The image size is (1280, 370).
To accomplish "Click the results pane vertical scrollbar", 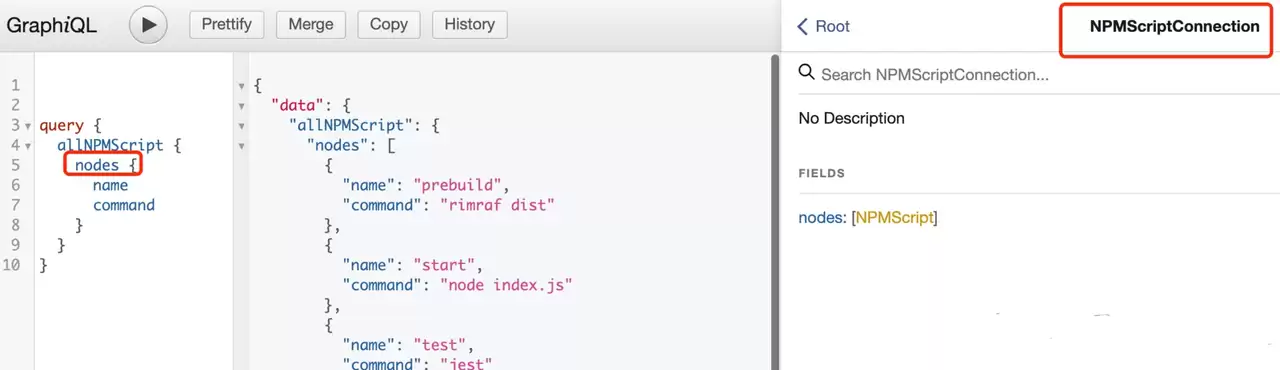I will point(775,211).
